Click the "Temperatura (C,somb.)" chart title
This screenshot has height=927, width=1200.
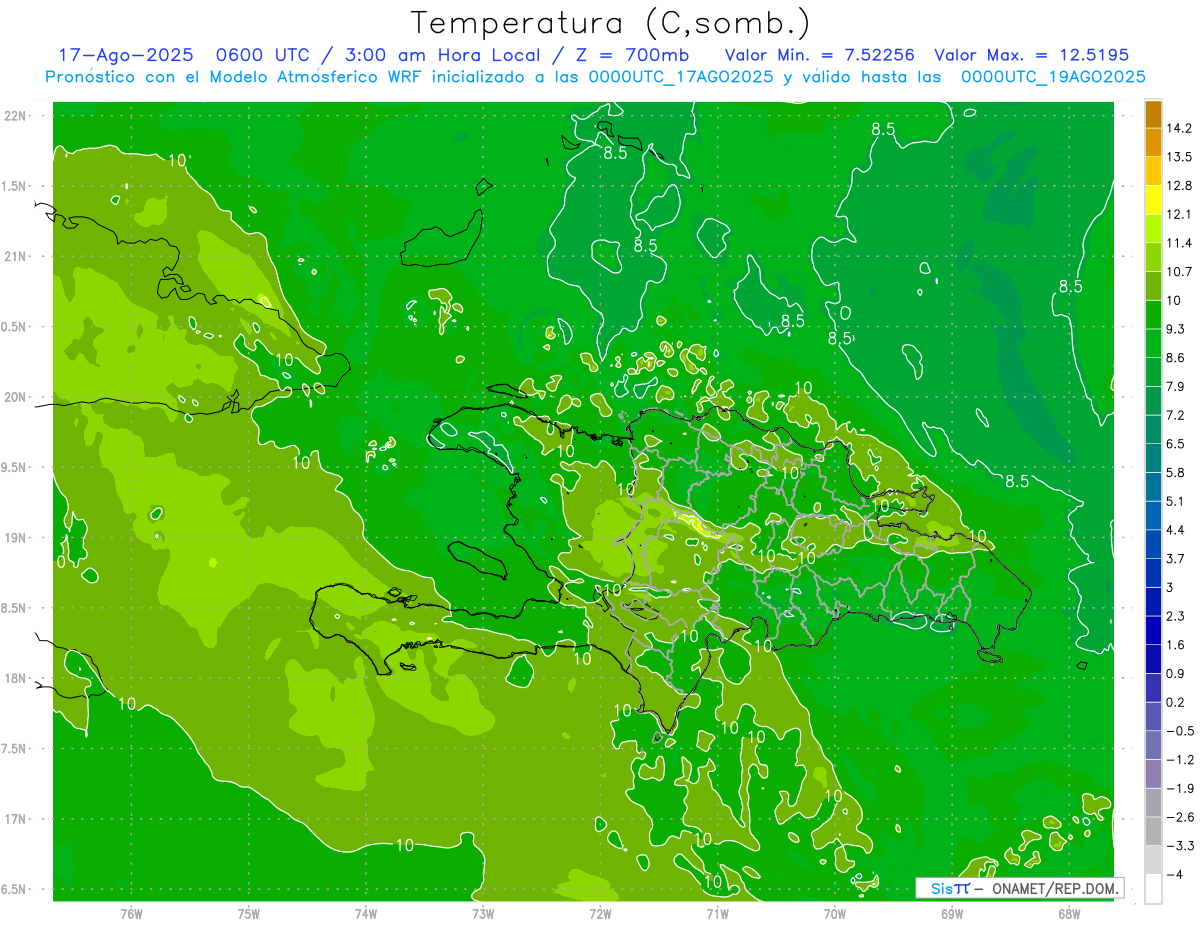pos(611,23)
